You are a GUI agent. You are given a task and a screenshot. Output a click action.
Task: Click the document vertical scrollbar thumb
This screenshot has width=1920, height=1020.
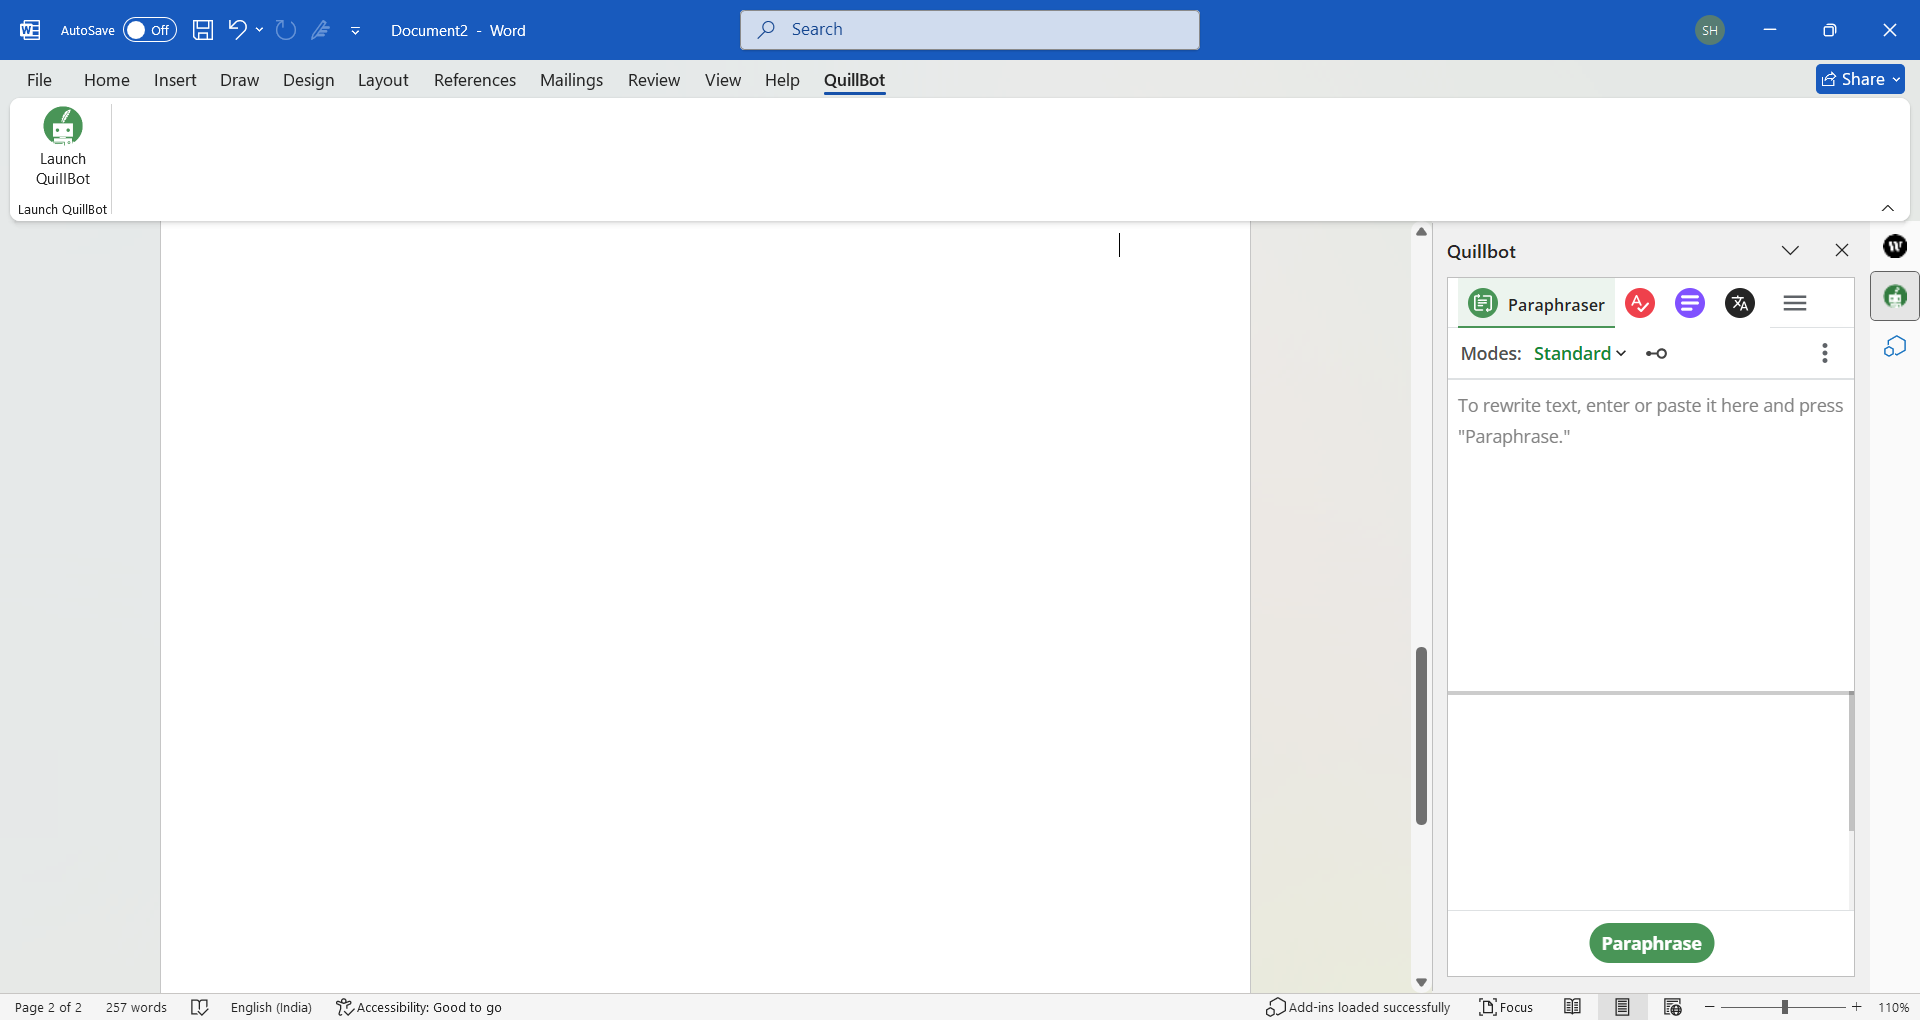point(1421,735)
